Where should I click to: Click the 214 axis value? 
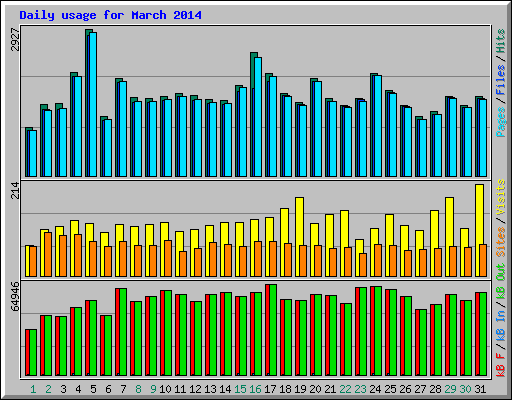click(15, 191)
